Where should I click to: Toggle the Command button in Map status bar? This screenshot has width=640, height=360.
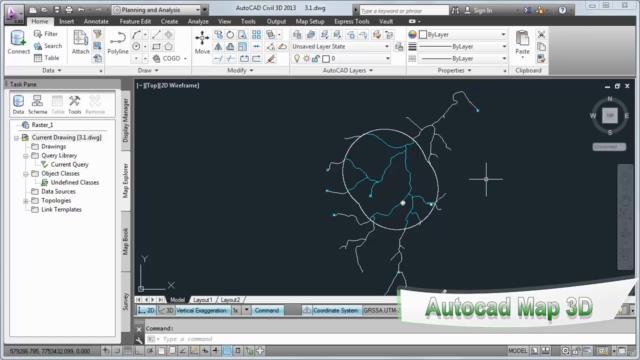coord(267,311)
